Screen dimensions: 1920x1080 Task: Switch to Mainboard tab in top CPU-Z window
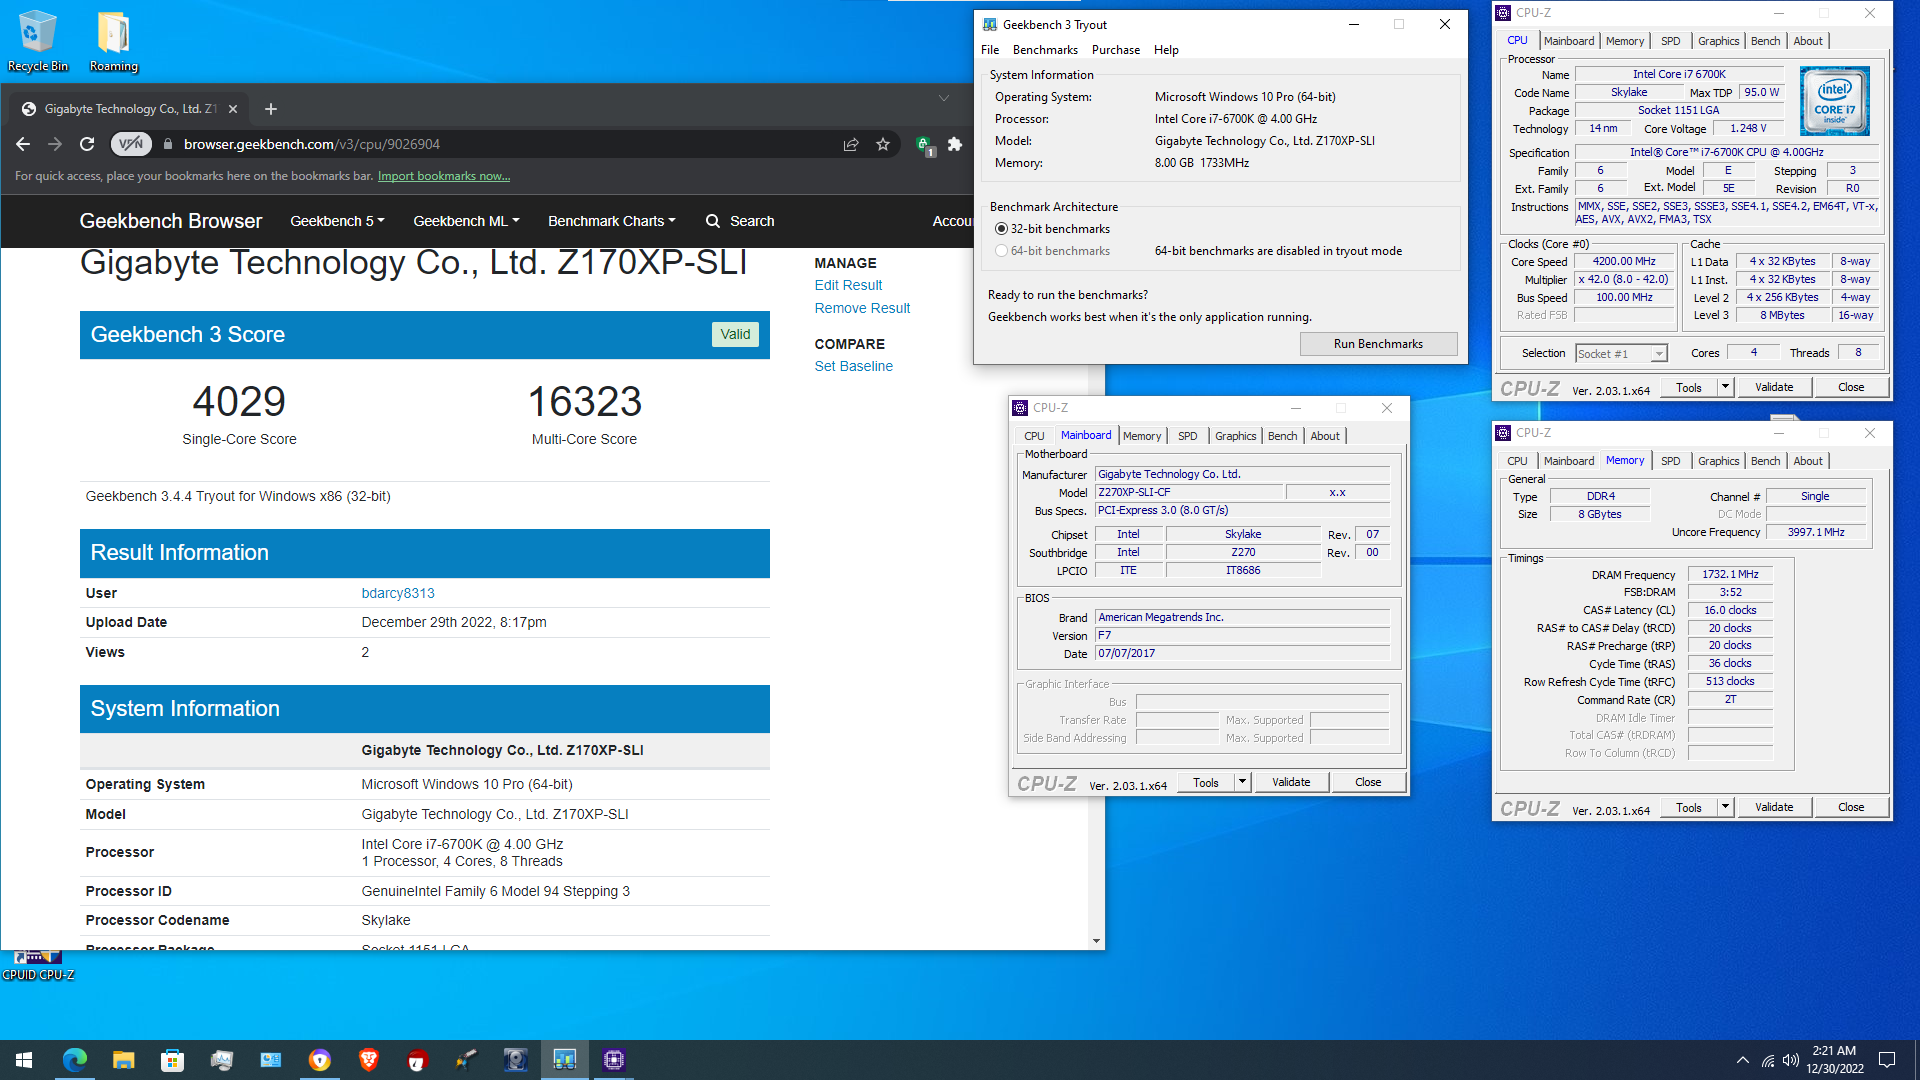click(x=1568, y=41)
